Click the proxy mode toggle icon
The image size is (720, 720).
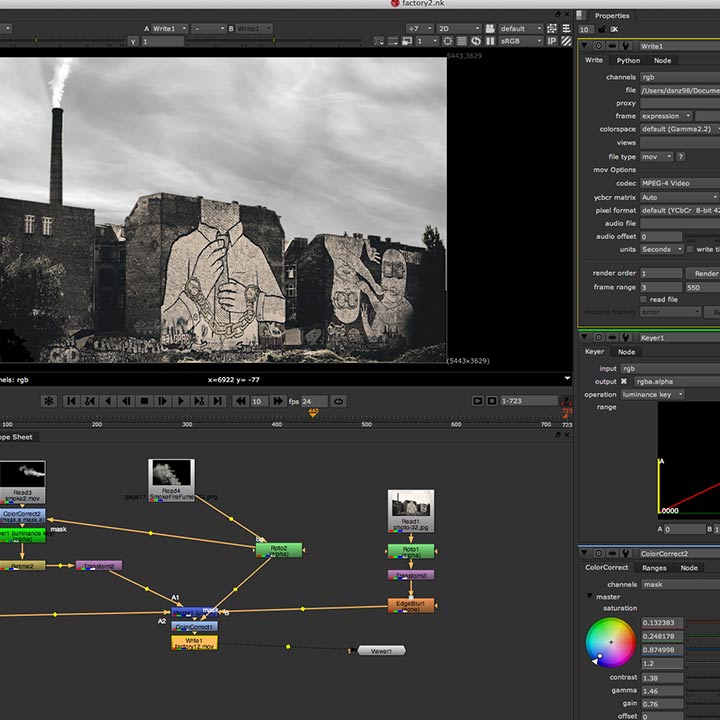point(407,41)
